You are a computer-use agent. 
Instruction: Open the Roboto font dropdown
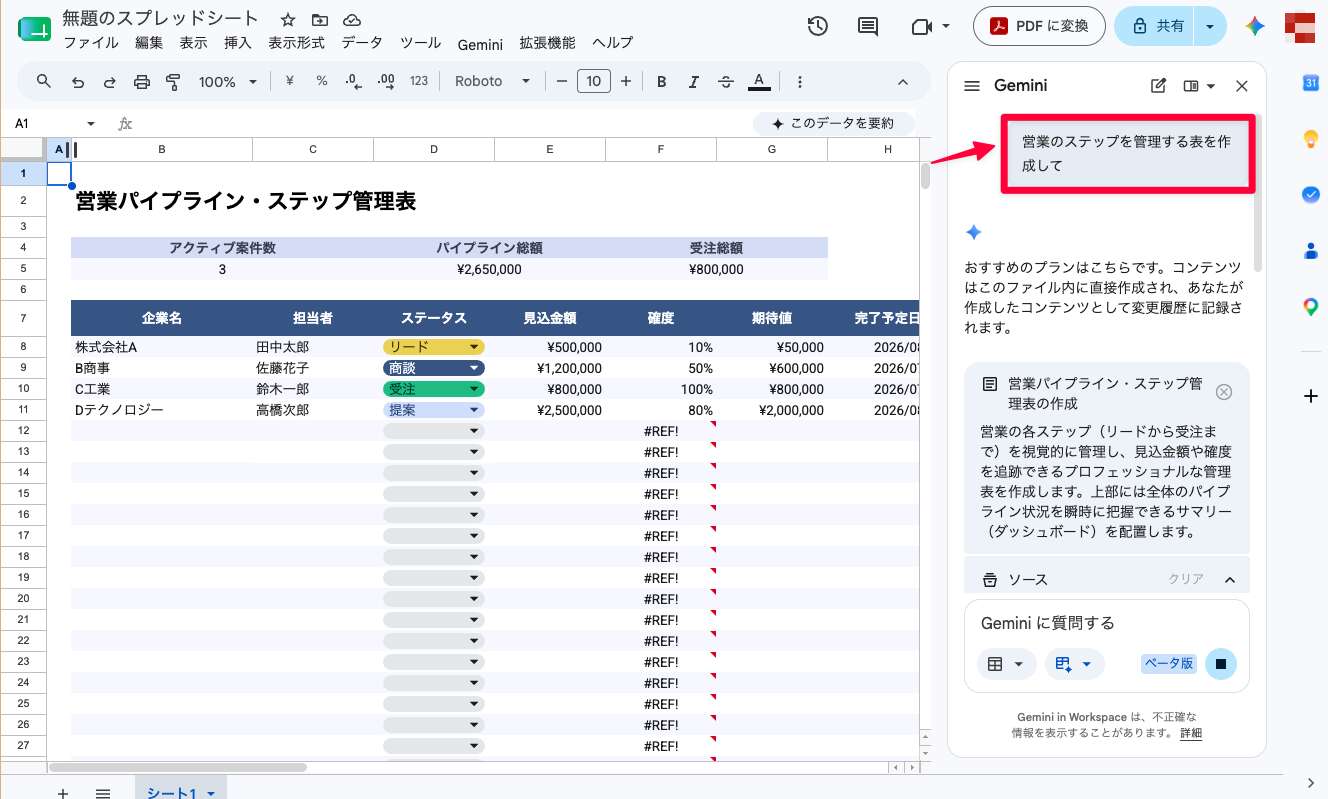pyautogui.click(x=492, y=82)
